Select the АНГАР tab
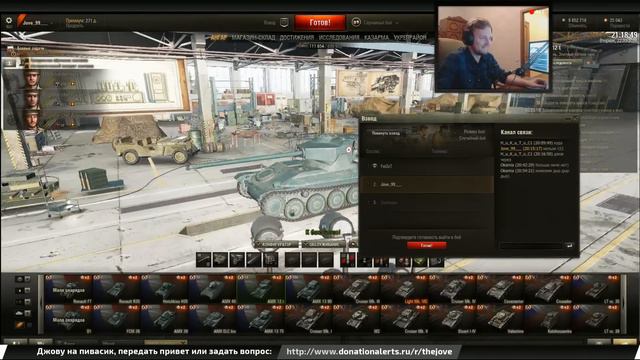Screen dimensions: 640x360 click(218, 38)
